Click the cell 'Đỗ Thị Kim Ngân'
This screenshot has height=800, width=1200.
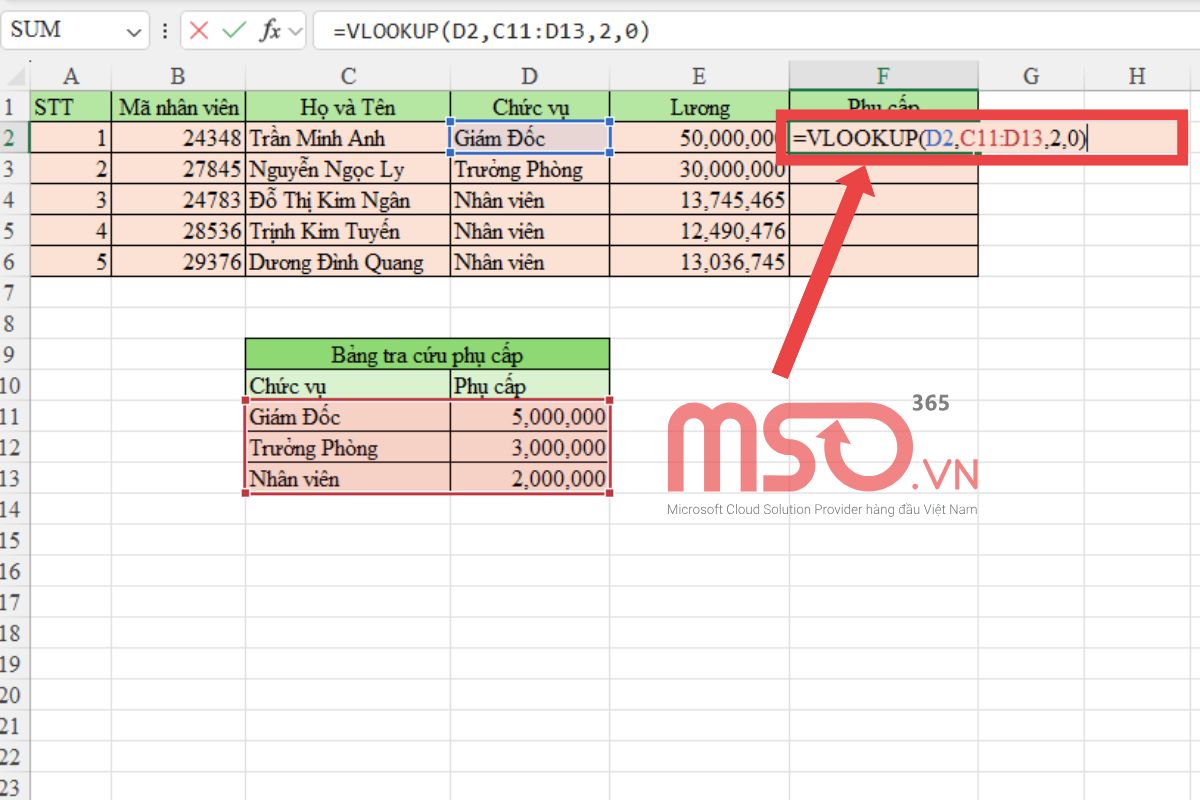pyautogui.click(x=348, y=200)
